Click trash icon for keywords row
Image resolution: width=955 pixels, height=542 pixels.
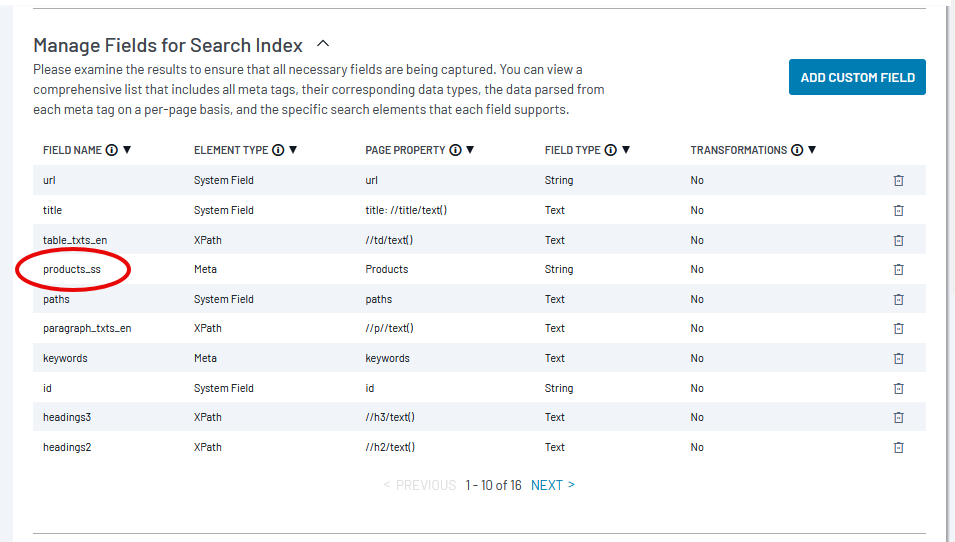tap(898, 358)
